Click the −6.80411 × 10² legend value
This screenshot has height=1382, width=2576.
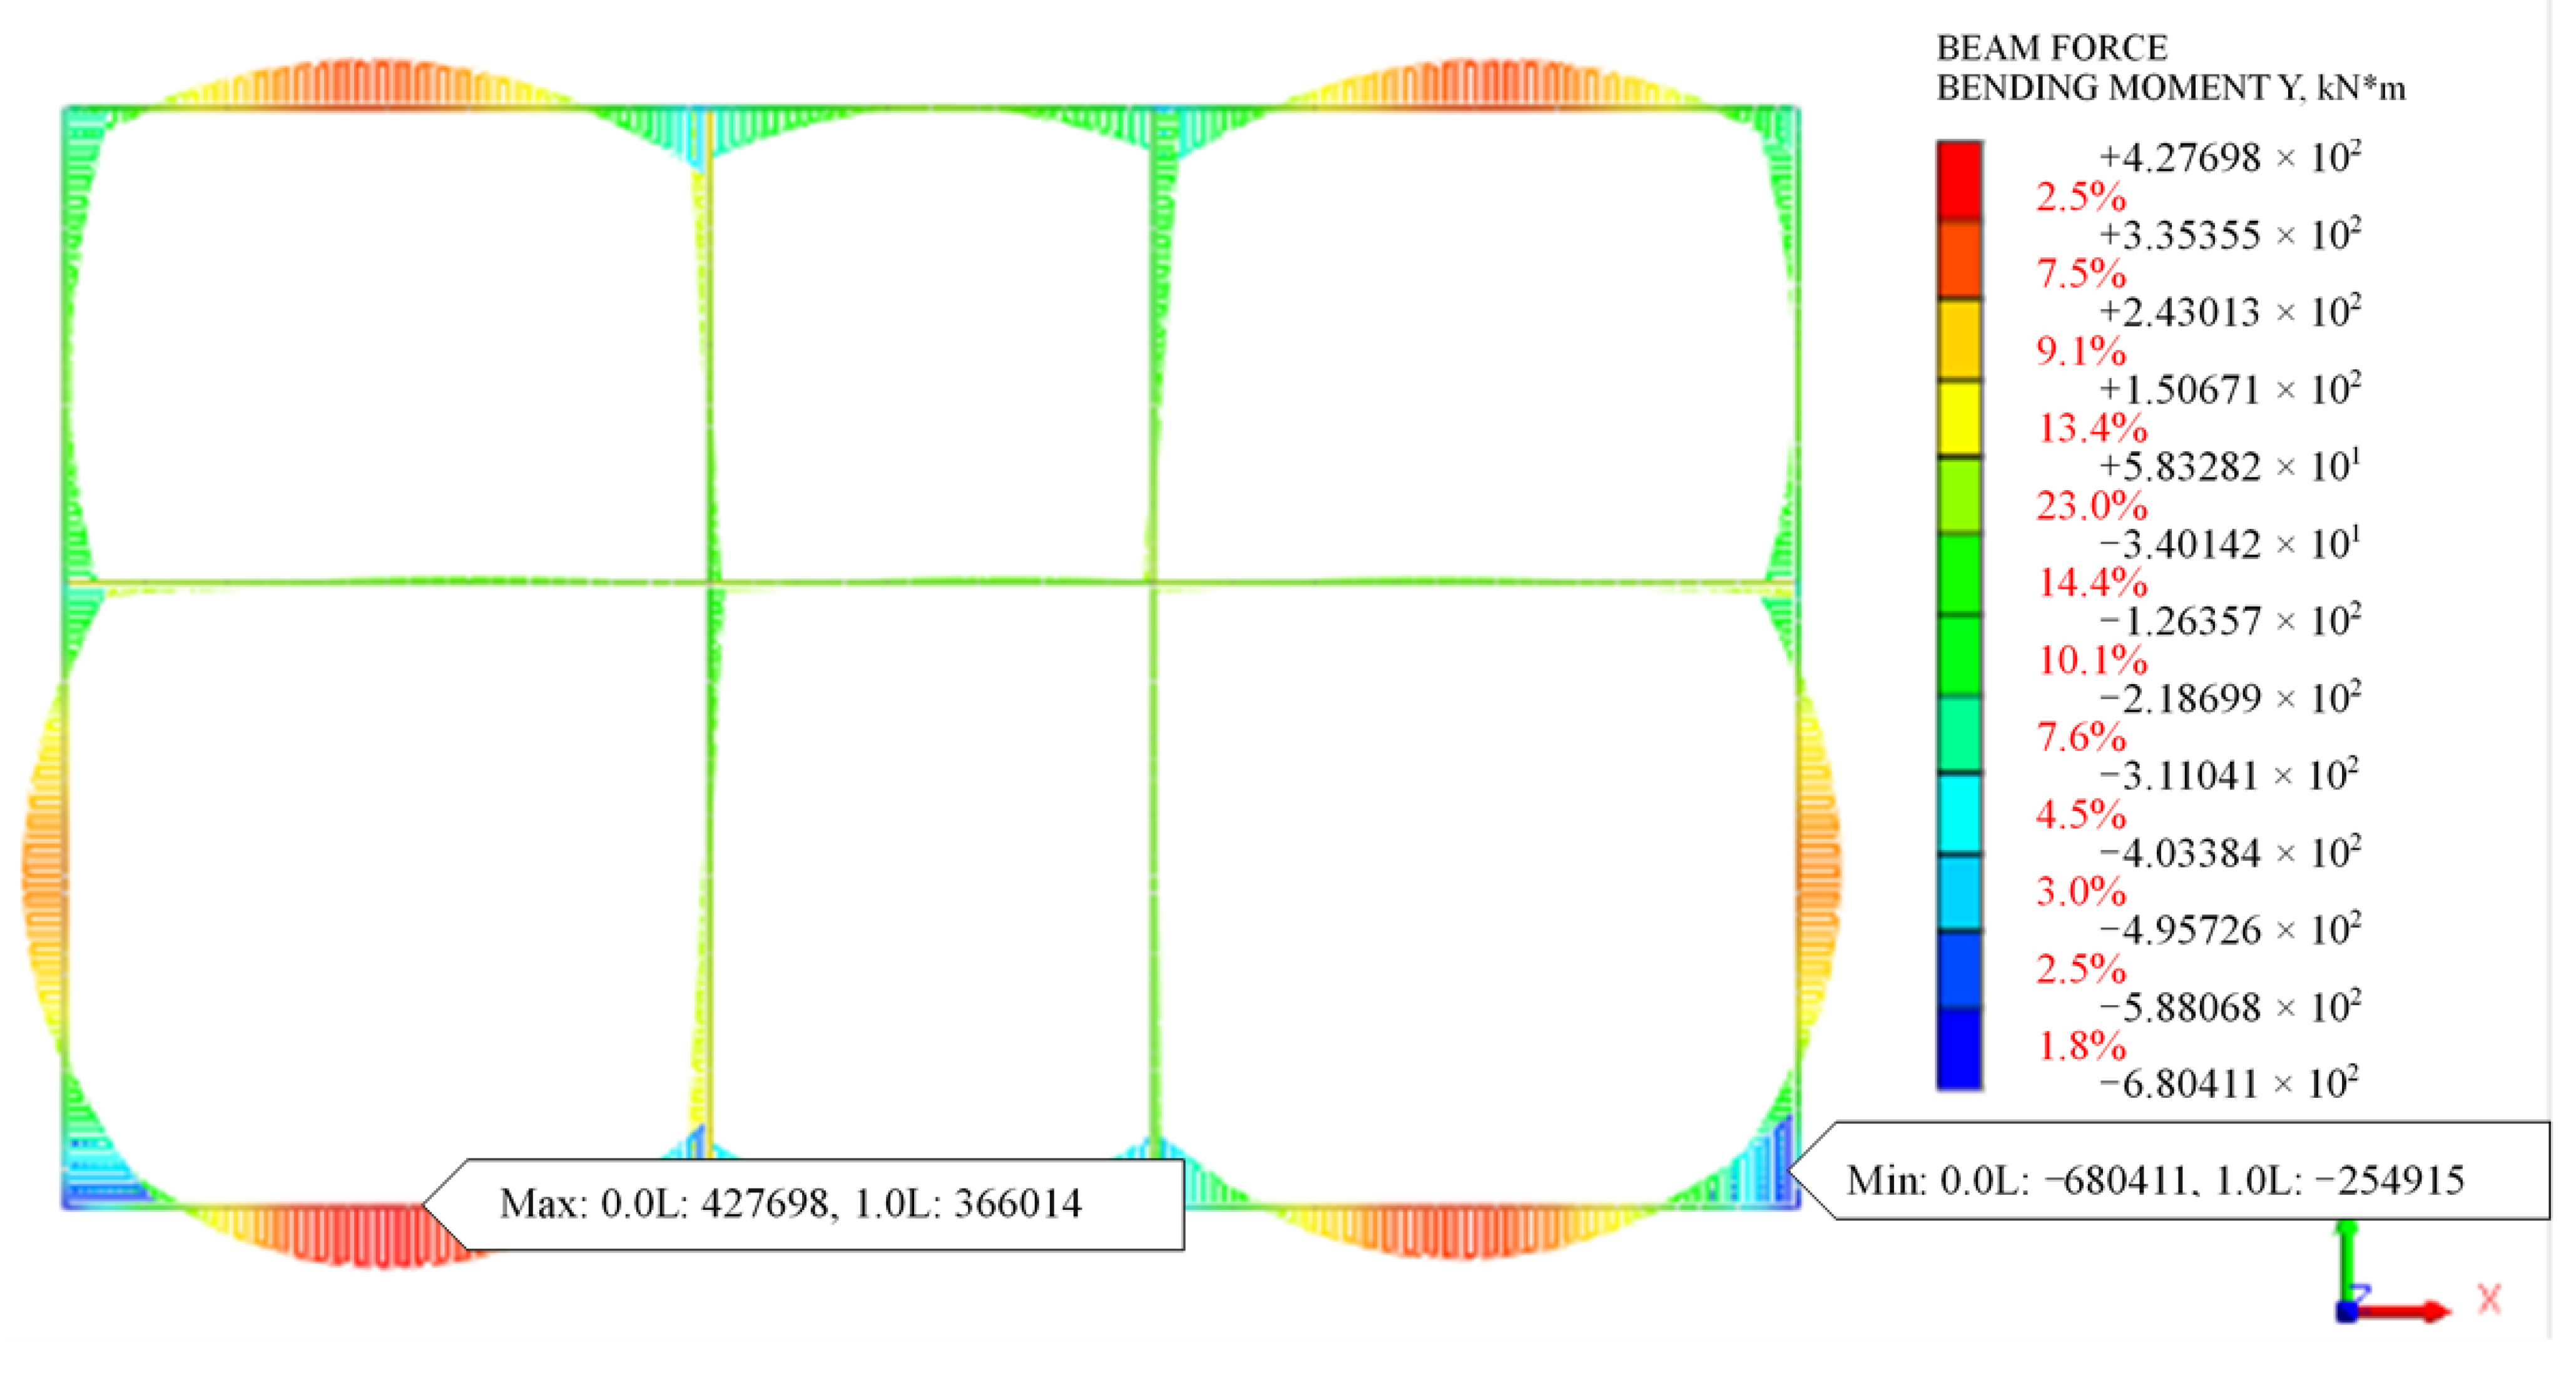pyautogui.click(x=2230, y=1084)
